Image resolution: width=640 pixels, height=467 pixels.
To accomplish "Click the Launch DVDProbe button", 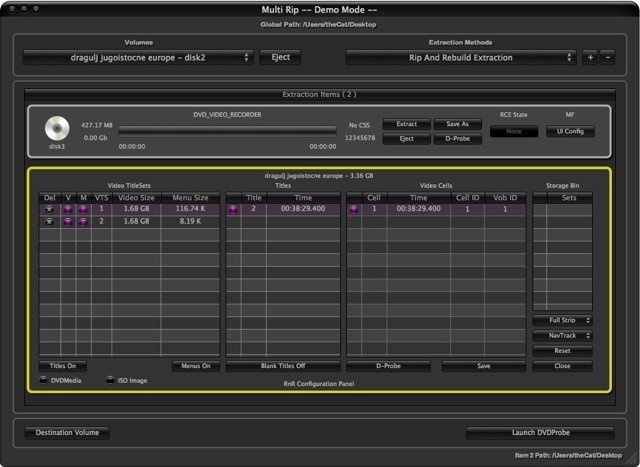I will [540, 433].
